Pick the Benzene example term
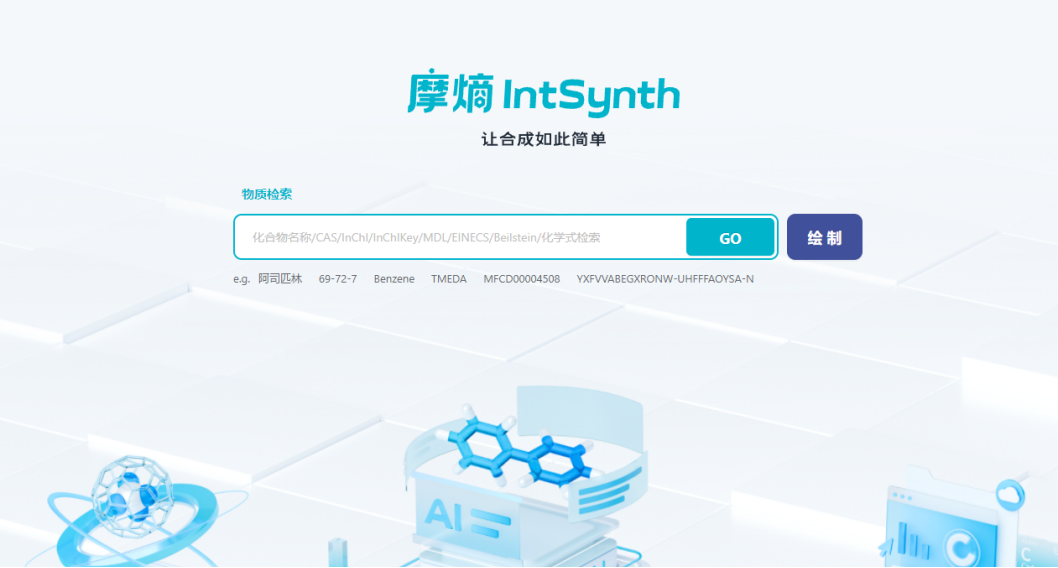 pyautogui.click(x=394, y=279)
